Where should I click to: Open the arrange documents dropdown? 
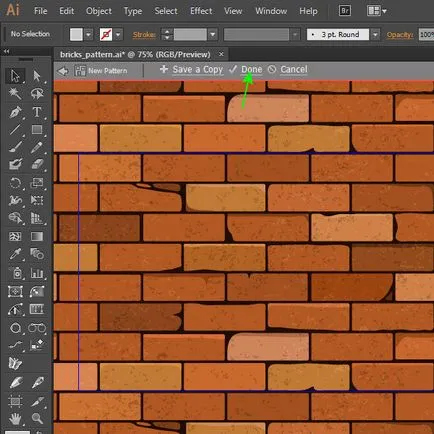(377, 11)
